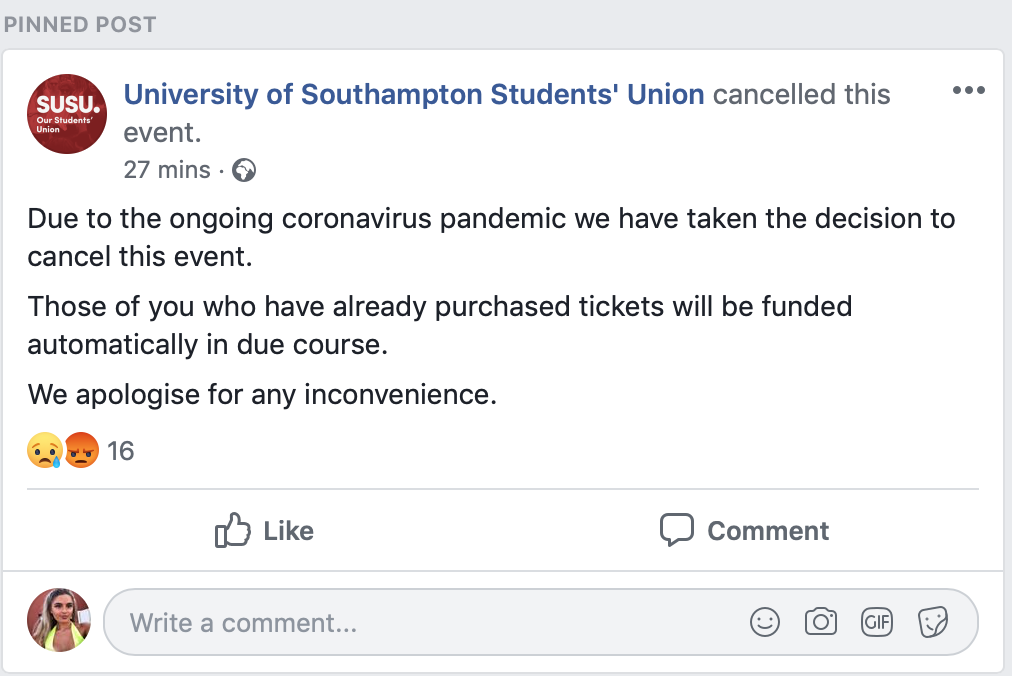Click the Like button label
Viewport: 1012px width, 676px height.
pyautogui.click(x=288, y=531)
